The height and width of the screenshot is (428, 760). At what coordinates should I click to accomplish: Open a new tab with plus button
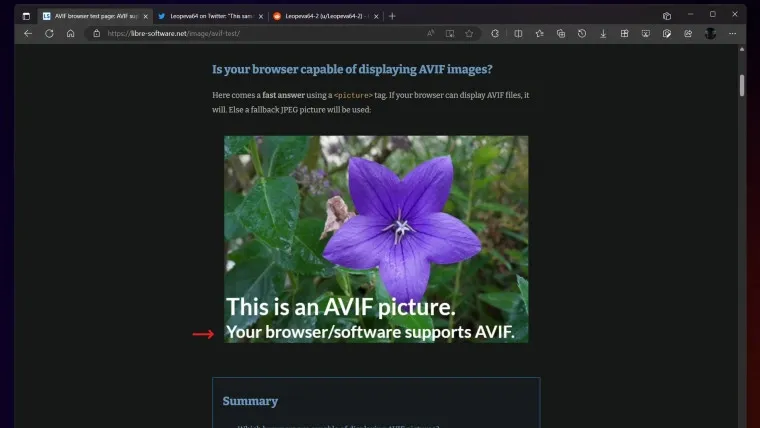click(x=392, y=16)
